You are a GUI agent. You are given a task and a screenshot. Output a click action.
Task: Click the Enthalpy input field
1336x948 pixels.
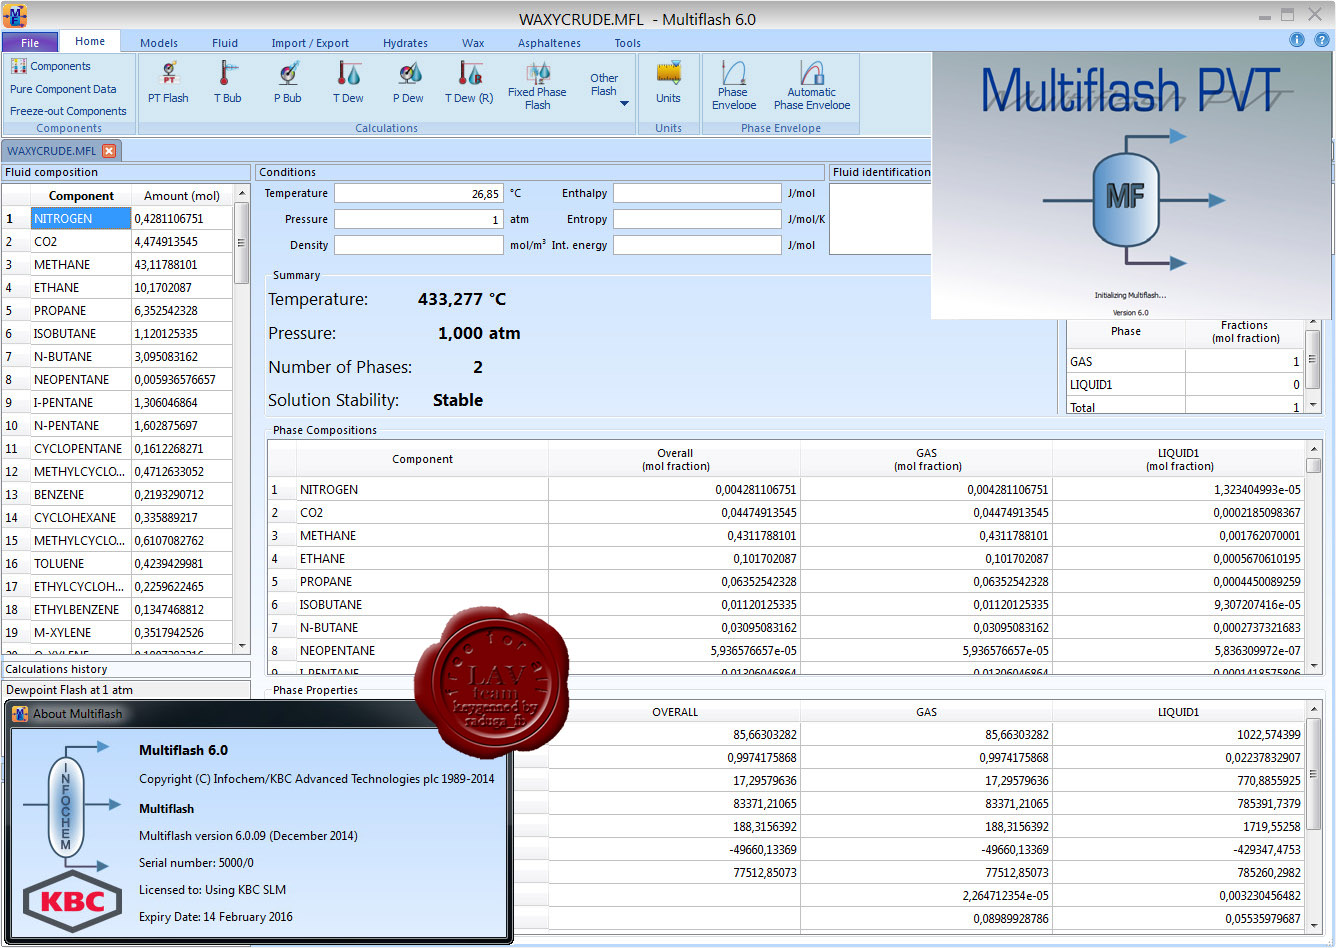click(x=697, y=193)
